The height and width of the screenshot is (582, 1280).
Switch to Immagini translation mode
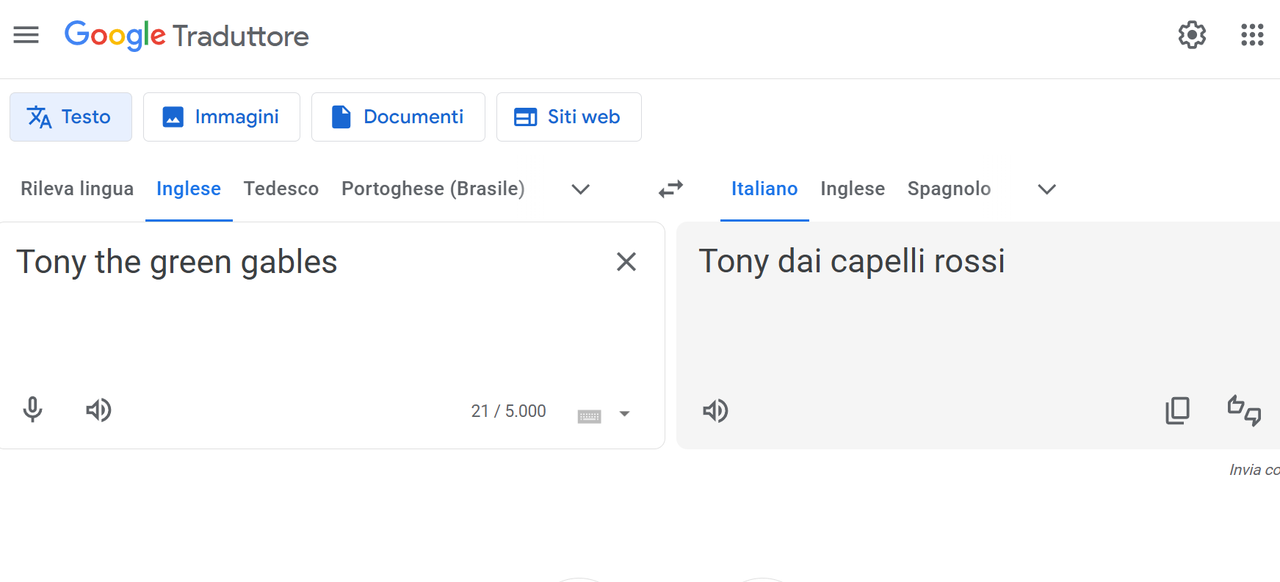(x=221, y=117)
